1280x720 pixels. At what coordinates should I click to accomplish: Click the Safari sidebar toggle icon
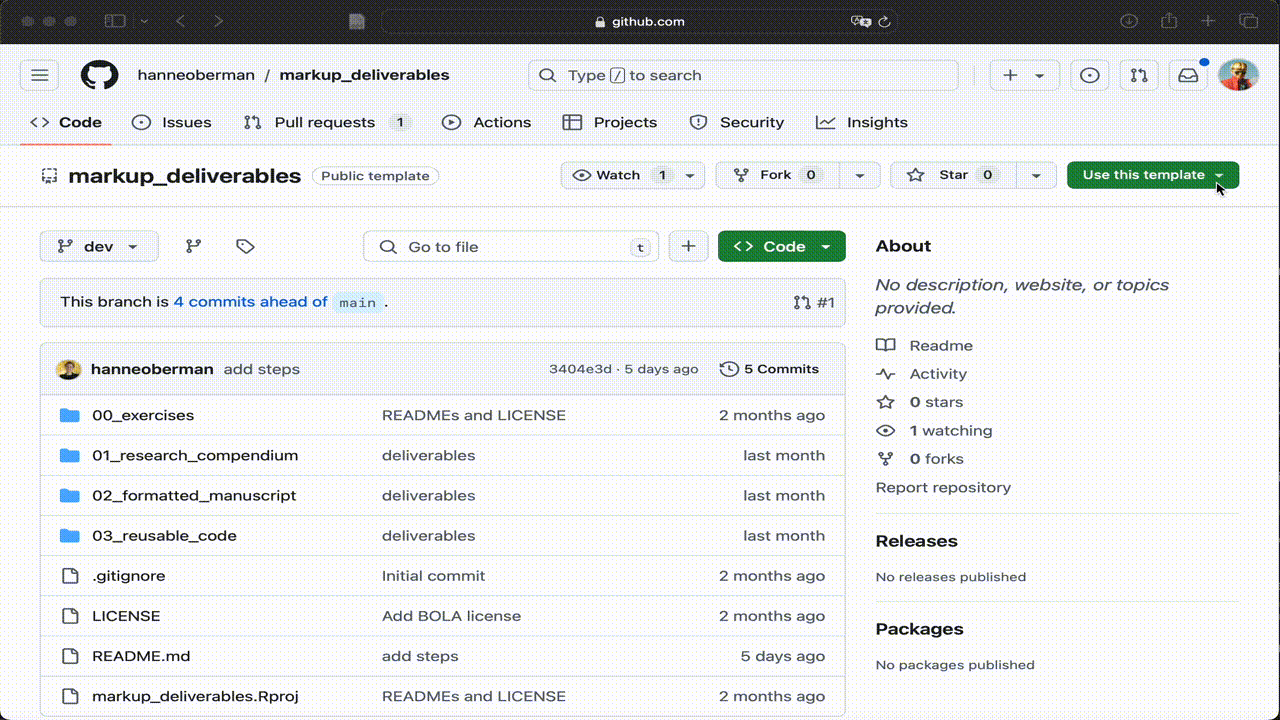point(115,21)
